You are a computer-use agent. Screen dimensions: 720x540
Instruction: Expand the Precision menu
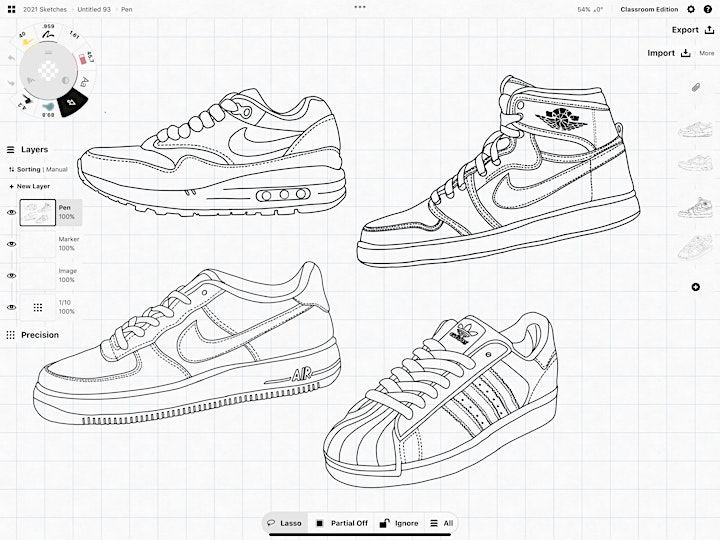pyautogui.click(x=40, y=335)
